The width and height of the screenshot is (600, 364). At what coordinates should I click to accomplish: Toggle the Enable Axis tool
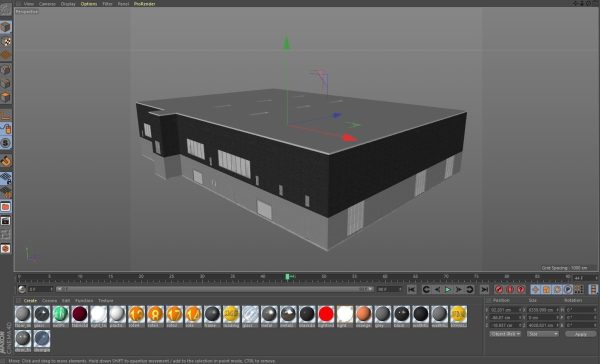5,115
